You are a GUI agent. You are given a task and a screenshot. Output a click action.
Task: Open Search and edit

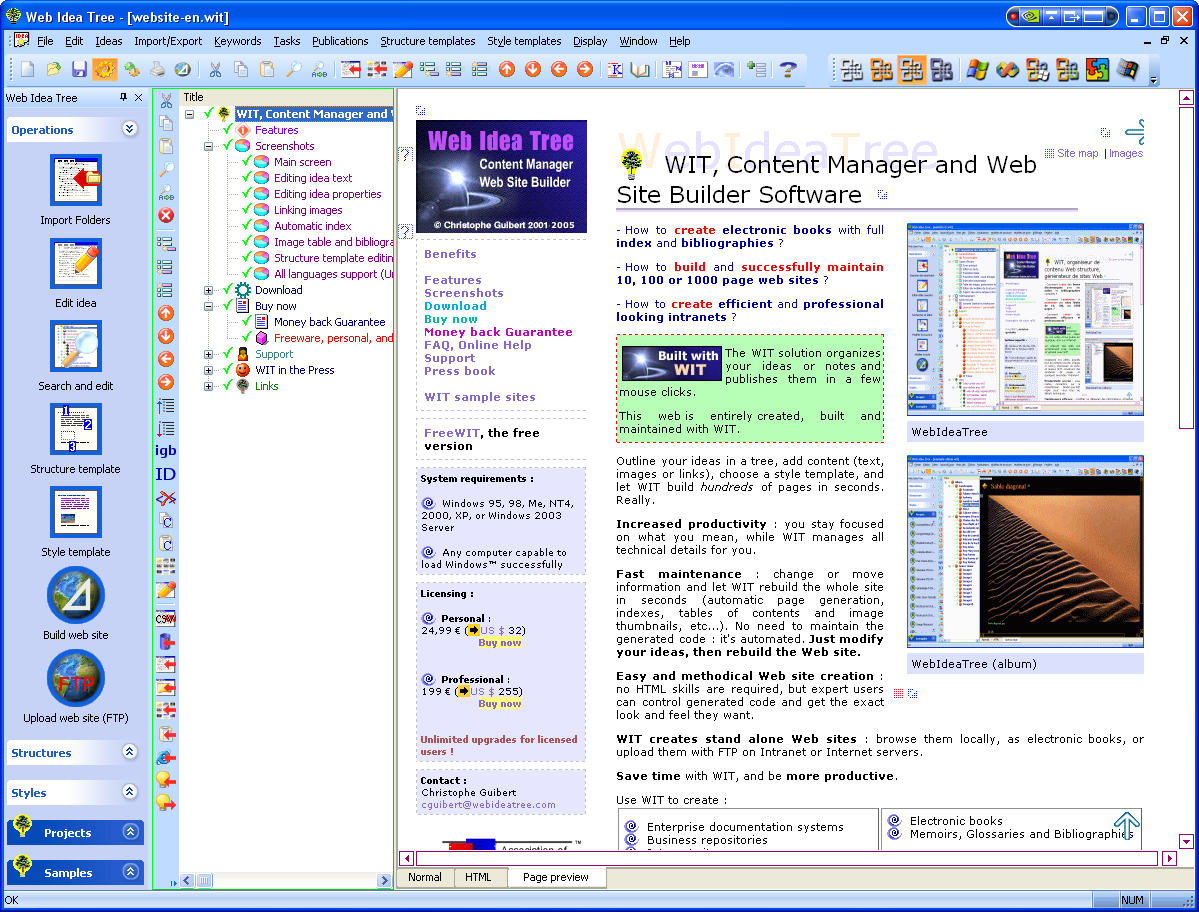tap(74, 349)
